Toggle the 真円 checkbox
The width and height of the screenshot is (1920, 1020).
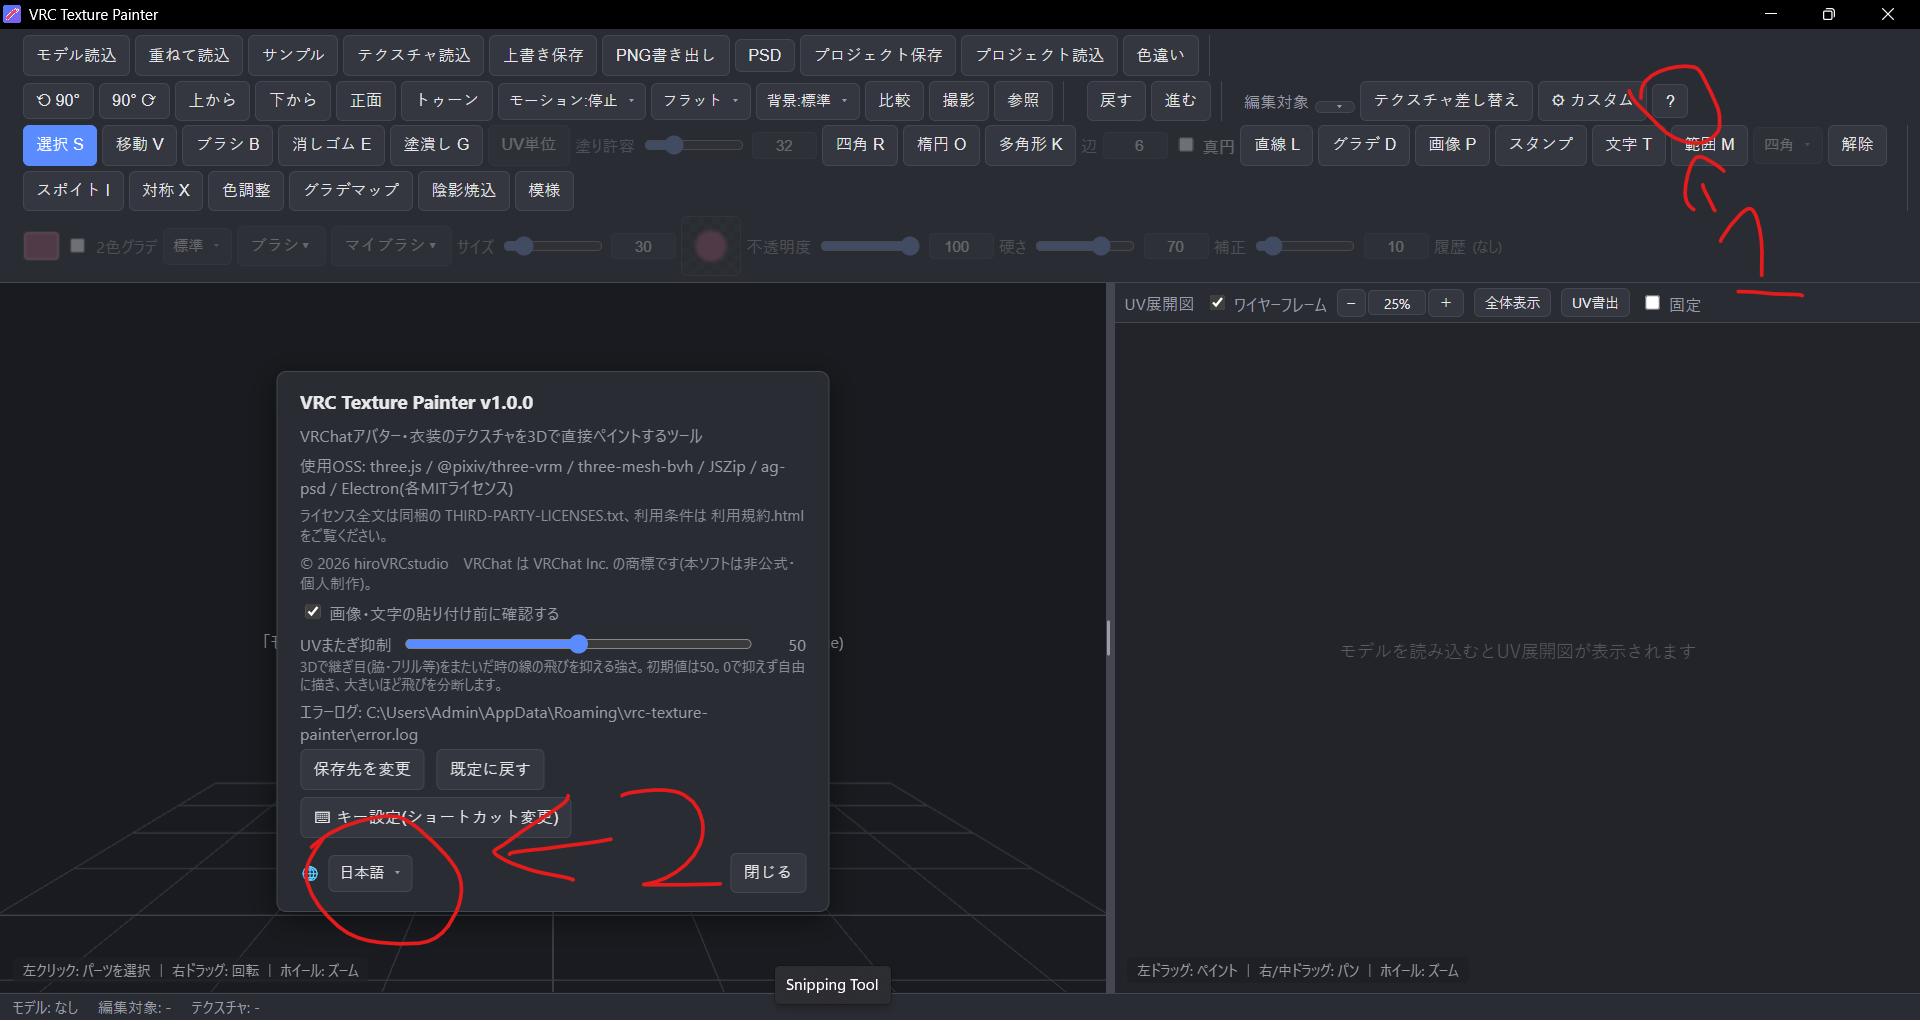(x=1186, y=145)
